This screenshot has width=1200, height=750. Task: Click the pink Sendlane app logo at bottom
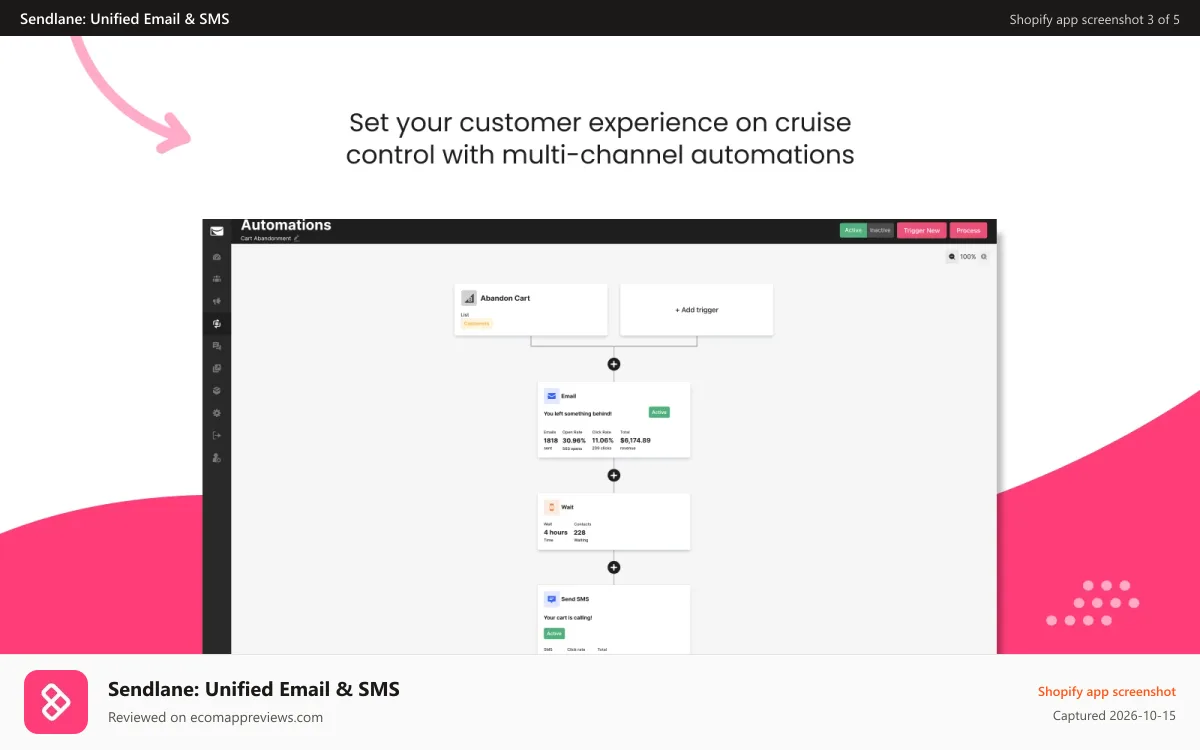[x=56, y=702]
